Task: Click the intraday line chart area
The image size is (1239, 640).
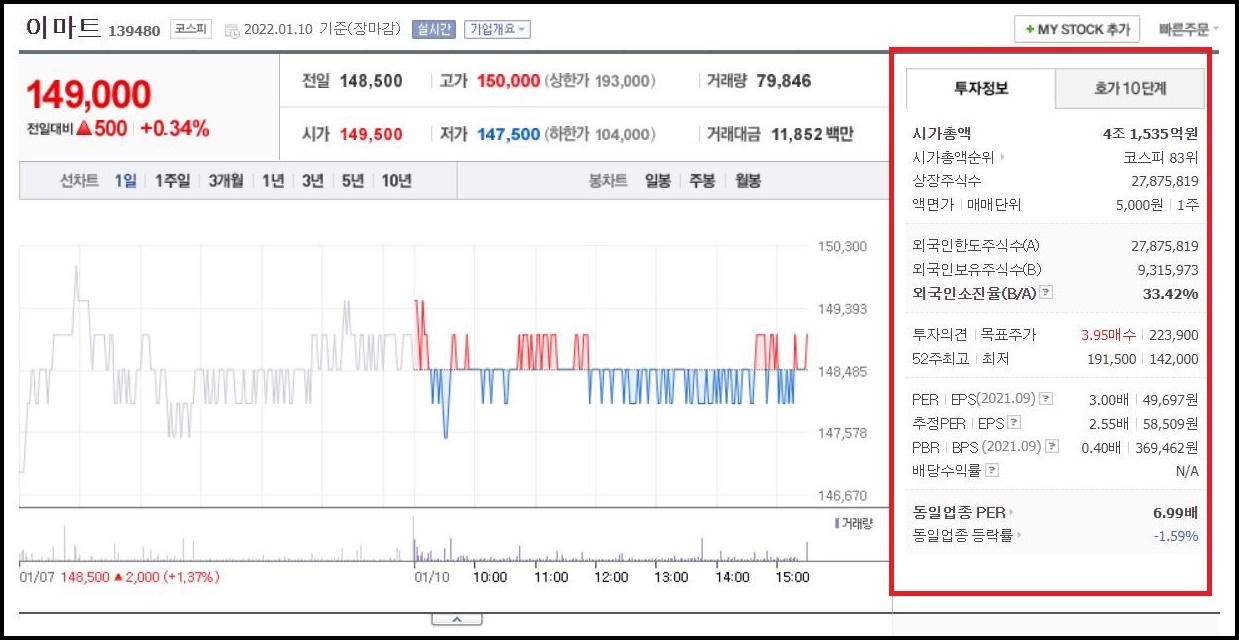Action: (413, 370)
